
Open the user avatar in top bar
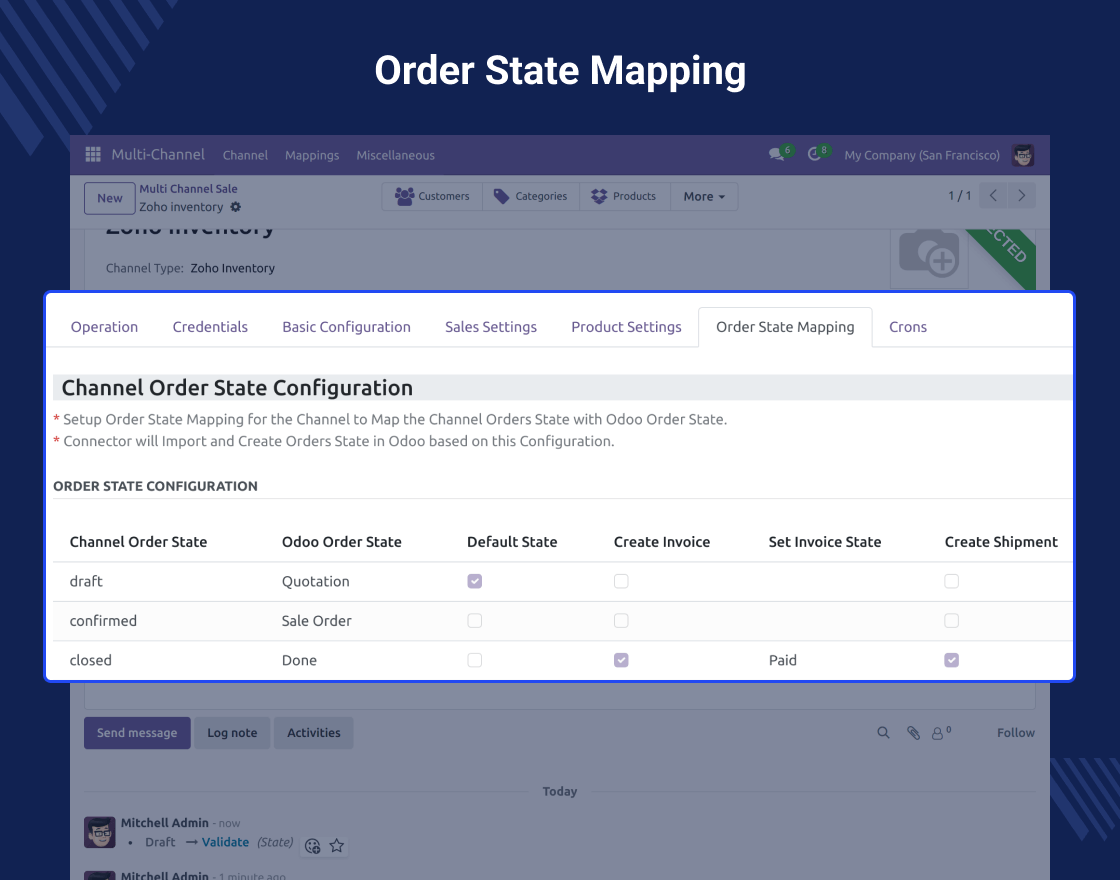[1023, 155]
